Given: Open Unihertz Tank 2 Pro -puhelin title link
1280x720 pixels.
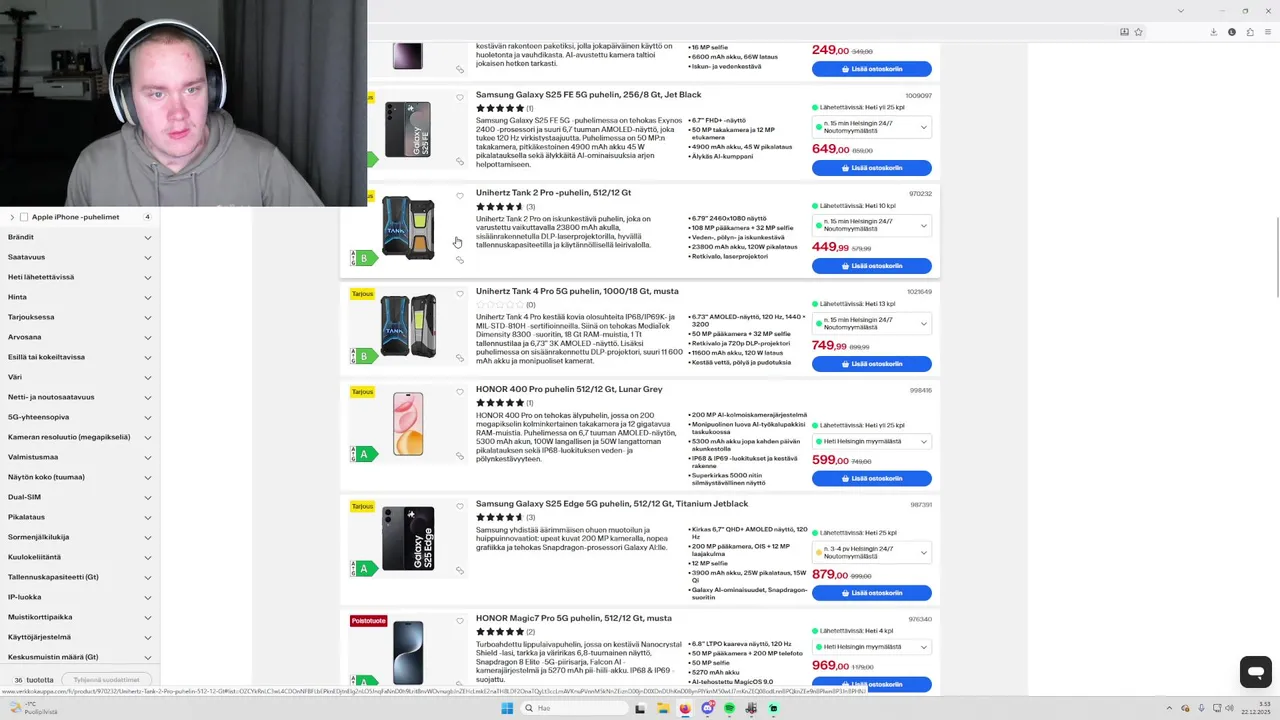Looking at the screenshot, I should [553, 193].
